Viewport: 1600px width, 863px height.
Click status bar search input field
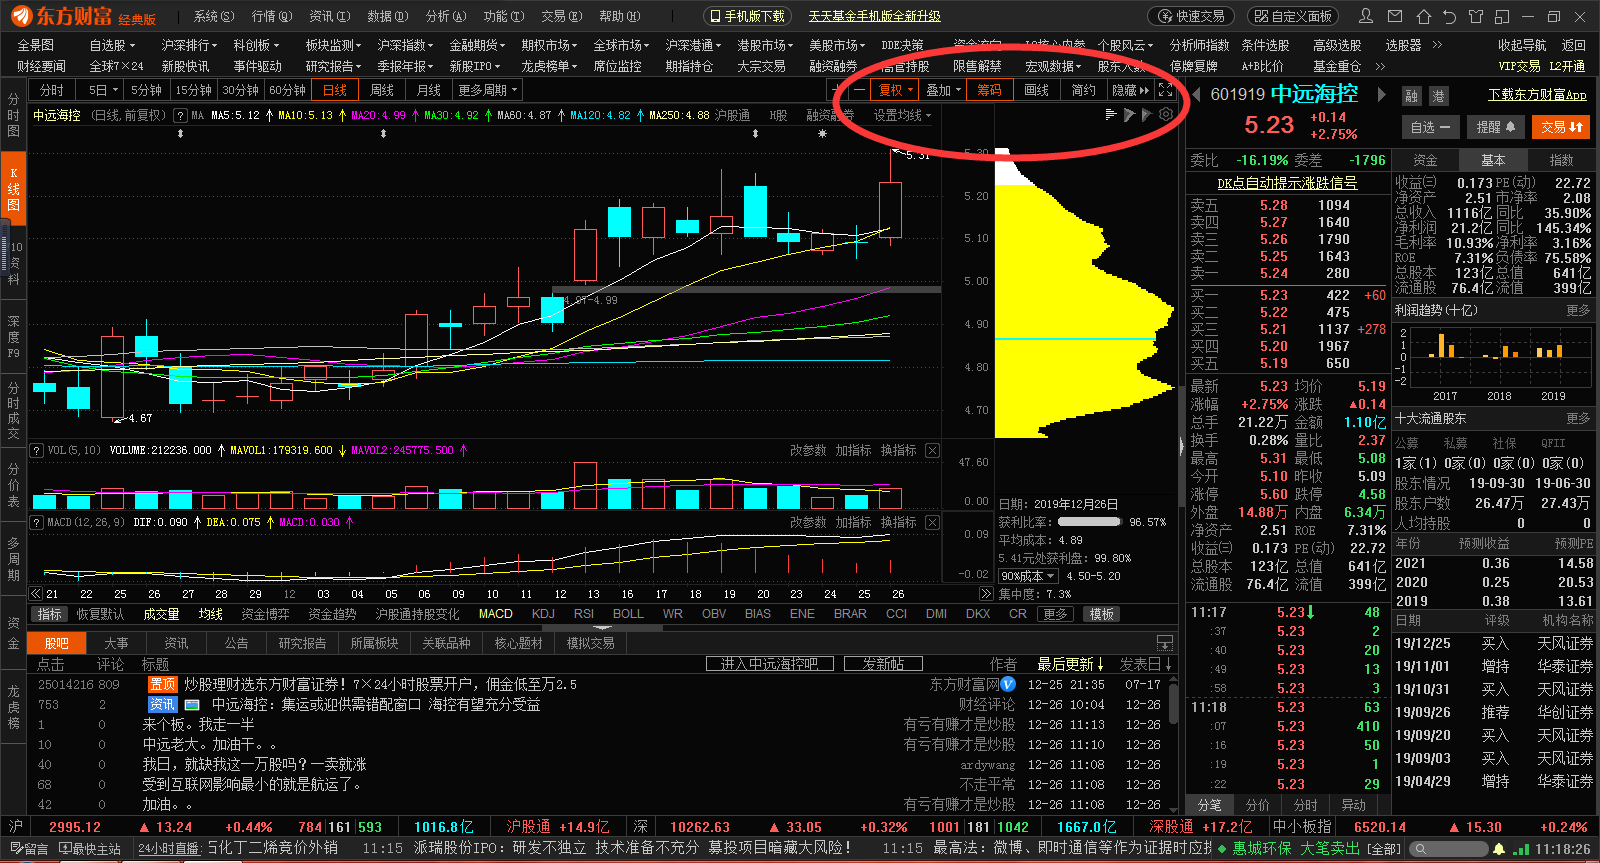click(1447, 849)
